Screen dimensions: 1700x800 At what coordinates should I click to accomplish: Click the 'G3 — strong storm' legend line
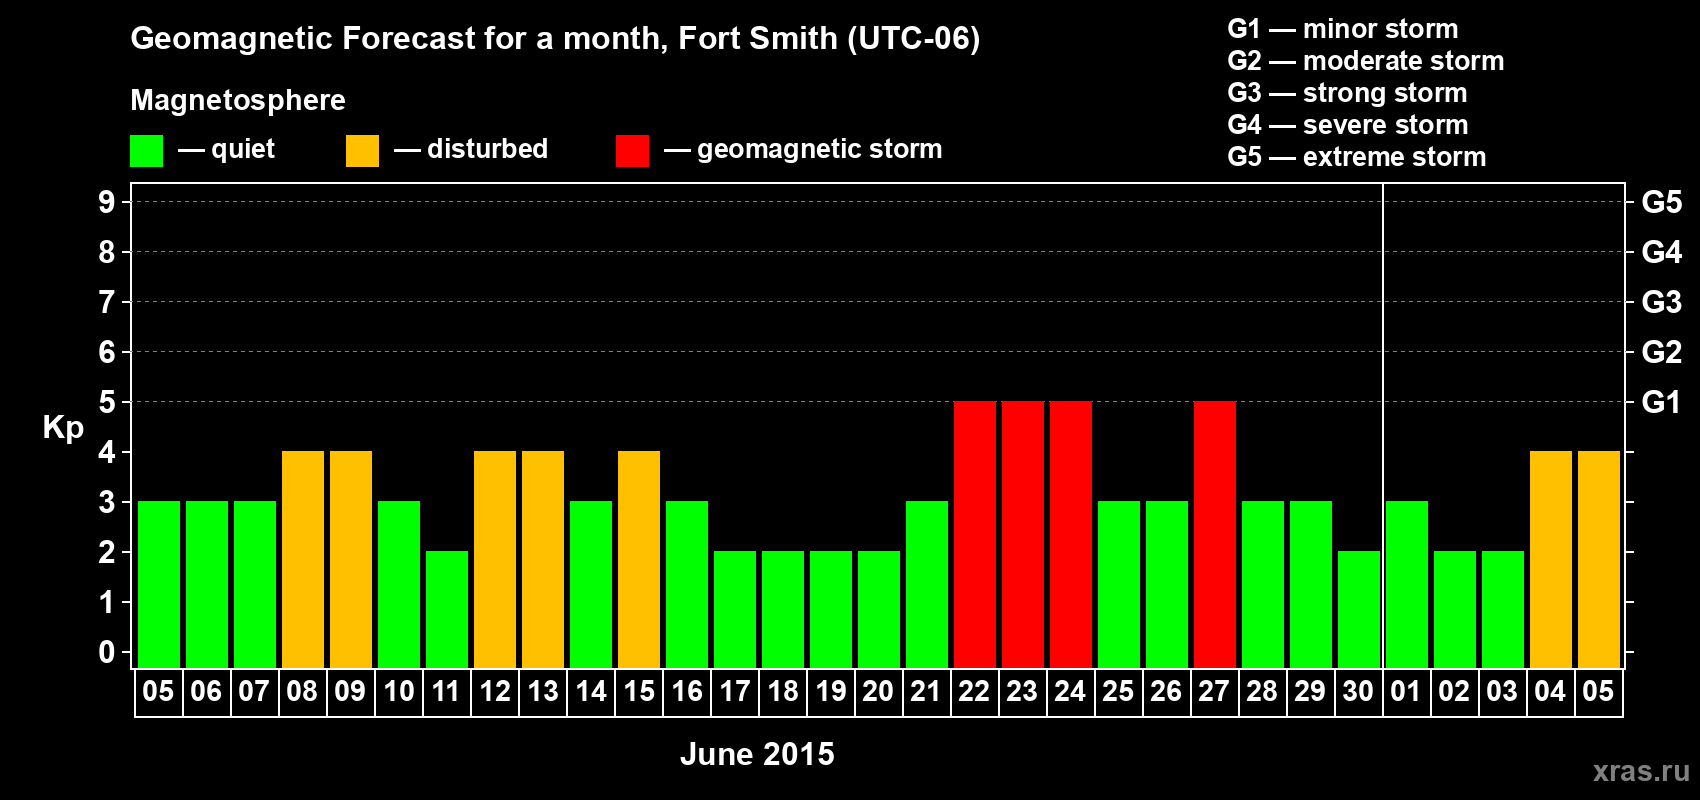click(1347, 93)
